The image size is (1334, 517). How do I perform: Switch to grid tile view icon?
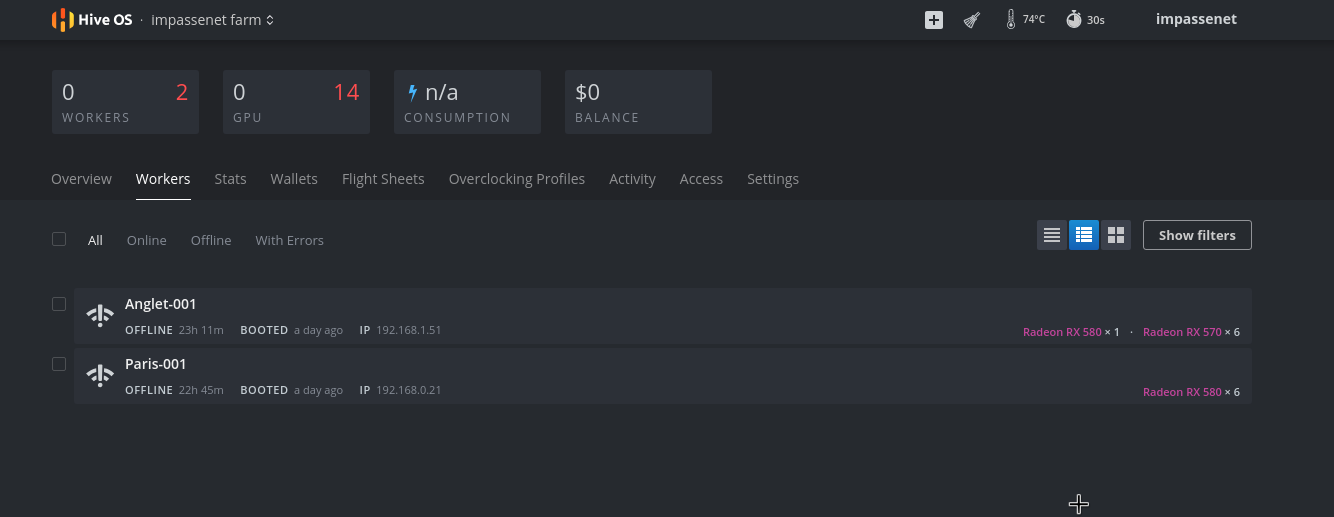(x=1116, y=235)
